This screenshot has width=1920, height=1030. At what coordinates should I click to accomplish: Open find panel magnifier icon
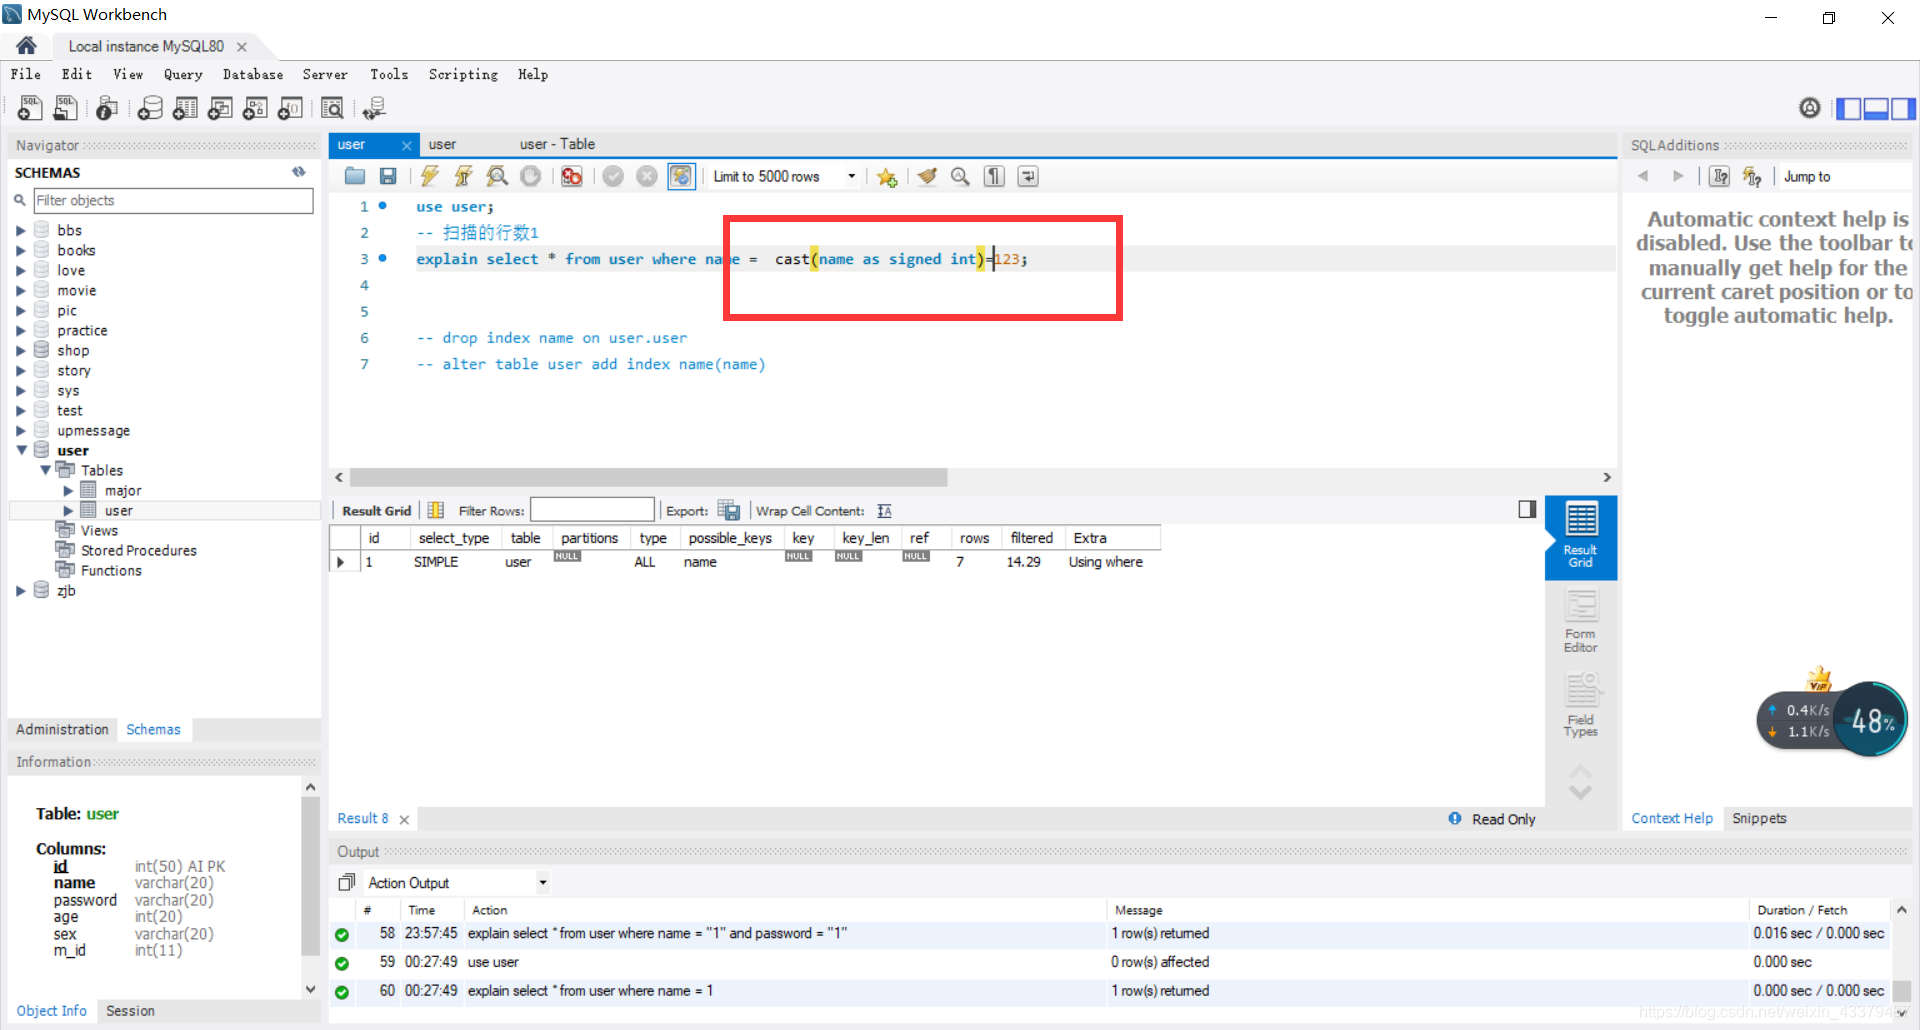click(960, 176)
